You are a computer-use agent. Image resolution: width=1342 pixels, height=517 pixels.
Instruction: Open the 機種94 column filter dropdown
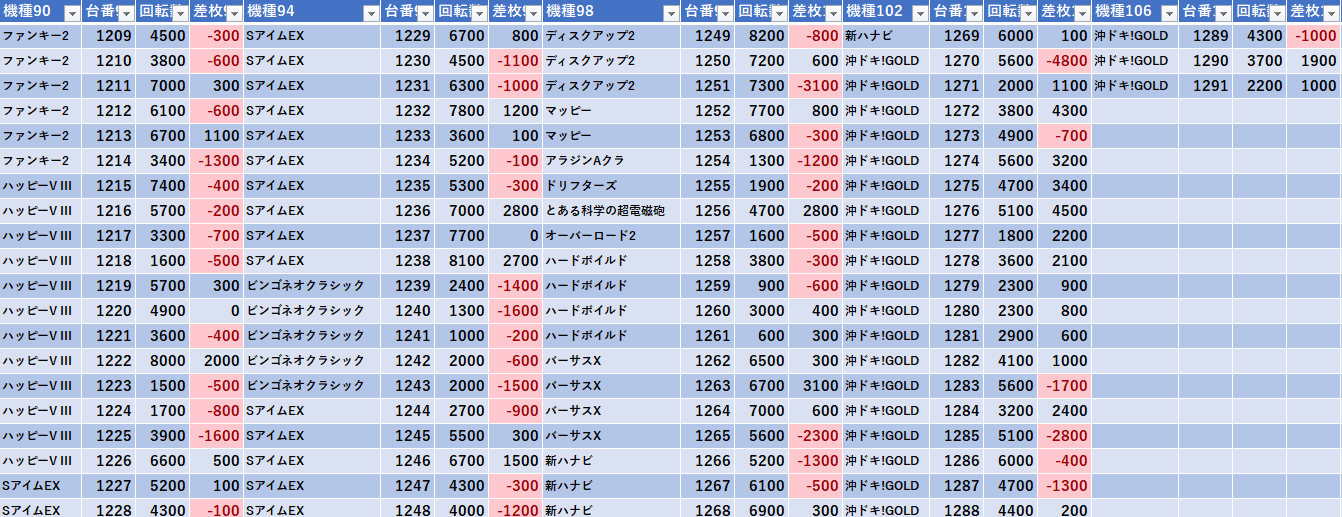(x=371, y=12)
